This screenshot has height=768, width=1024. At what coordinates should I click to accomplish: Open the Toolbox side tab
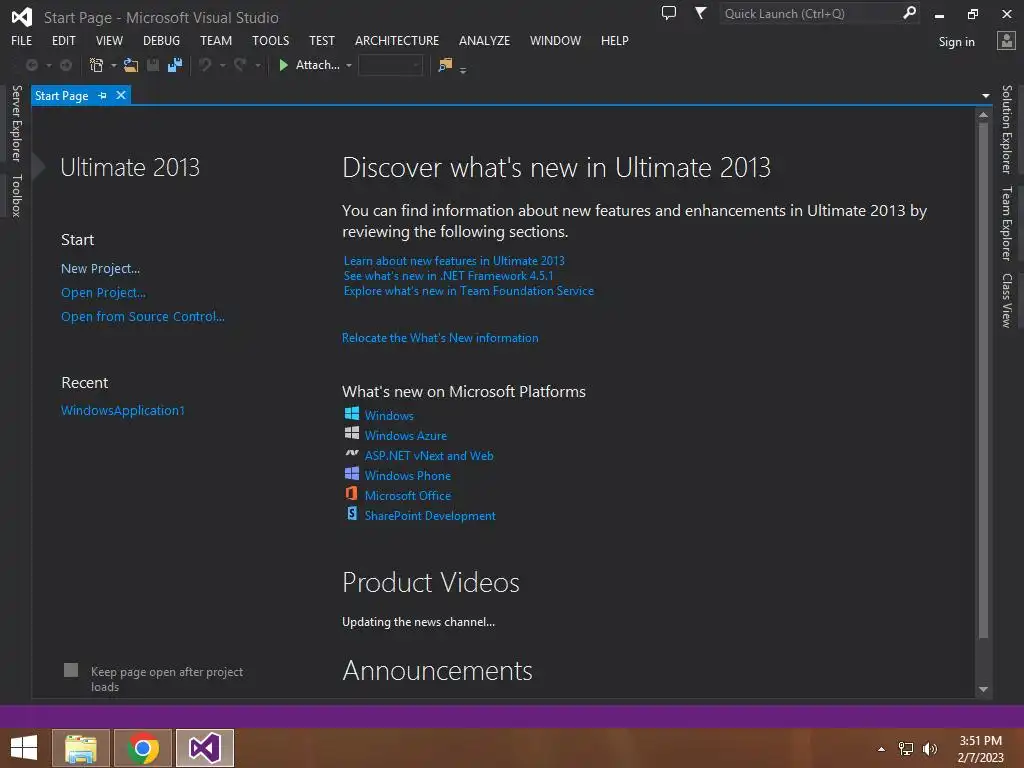16,195
